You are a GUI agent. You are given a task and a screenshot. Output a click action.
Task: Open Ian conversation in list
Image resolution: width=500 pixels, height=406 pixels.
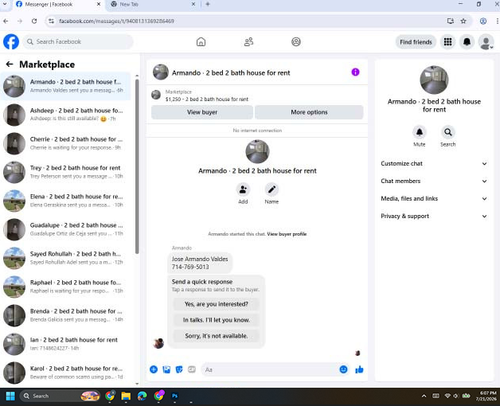(x=65, y=344)
